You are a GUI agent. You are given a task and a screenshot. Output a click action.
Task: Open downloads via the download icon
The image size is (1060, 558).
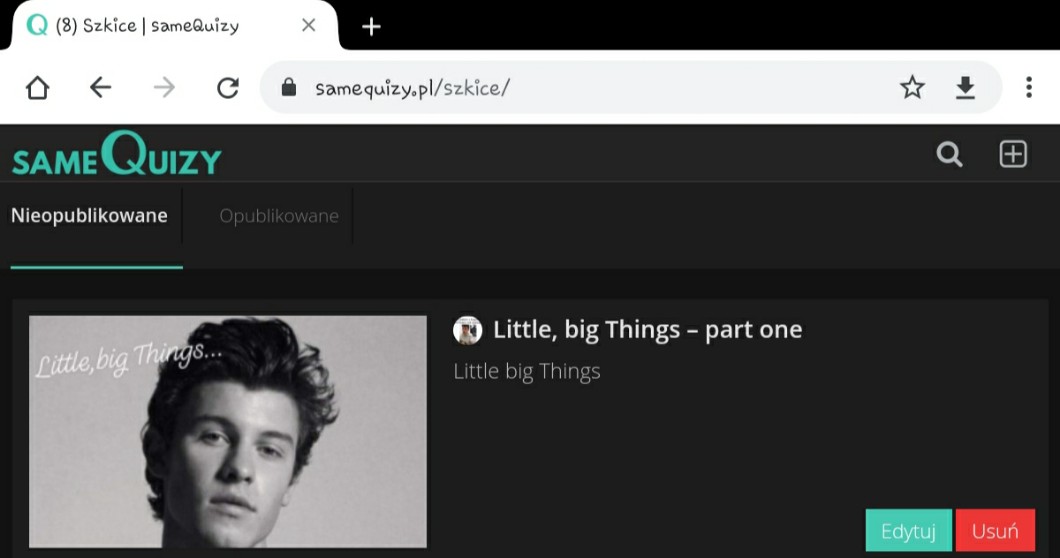pos(965,88)
